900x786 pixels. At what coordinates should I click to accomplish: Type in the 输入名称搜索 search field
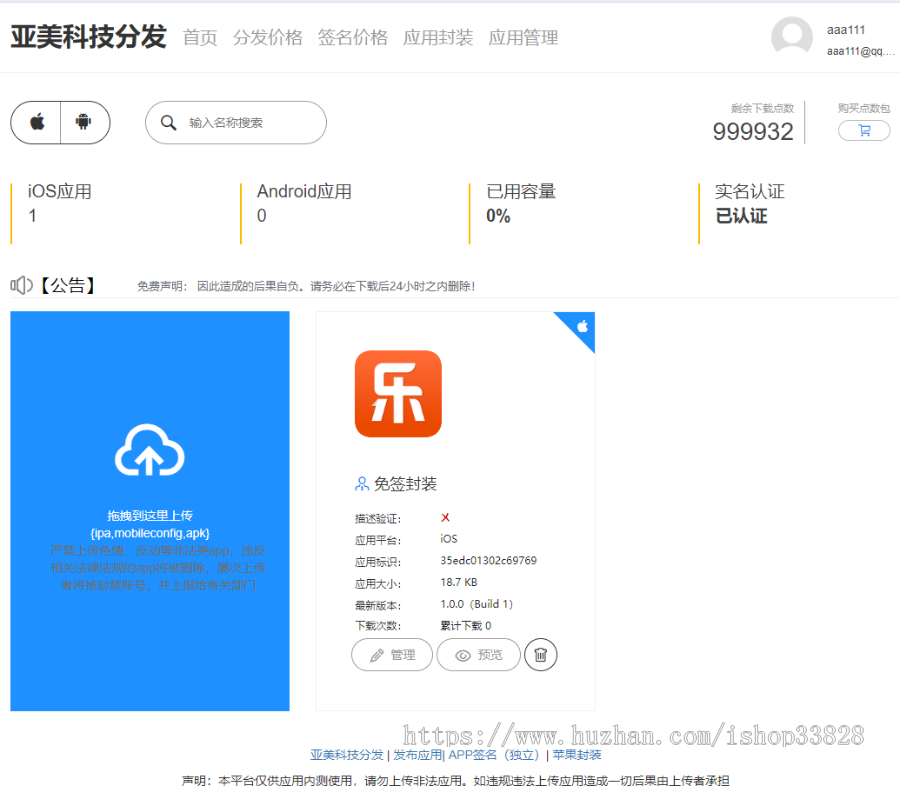[250, 123]
